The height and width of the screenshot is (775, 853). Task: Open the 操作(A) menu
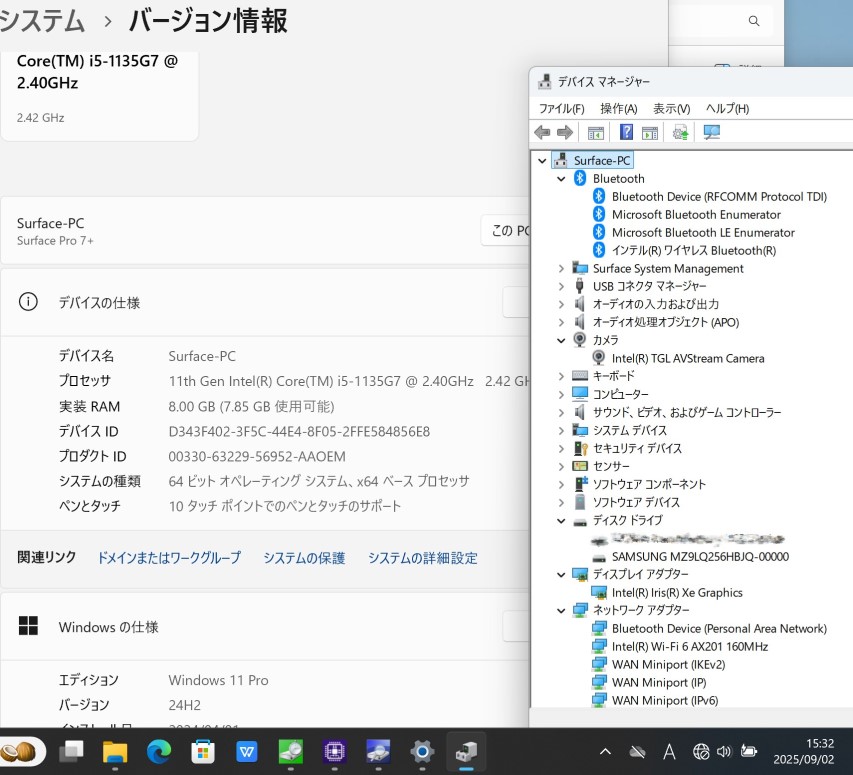(619, 109)
